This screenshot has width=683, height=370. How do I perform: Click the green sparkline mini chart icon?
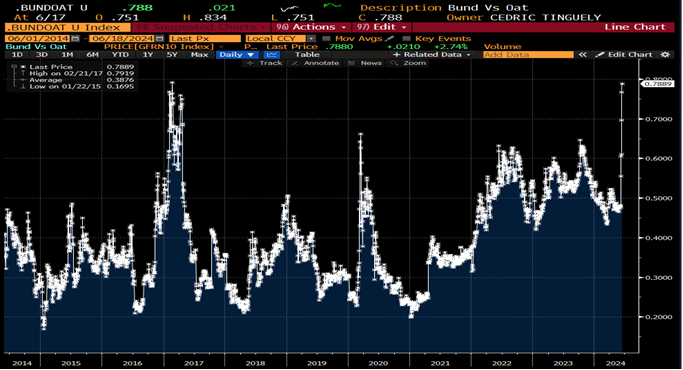click(x=332, y=6)
